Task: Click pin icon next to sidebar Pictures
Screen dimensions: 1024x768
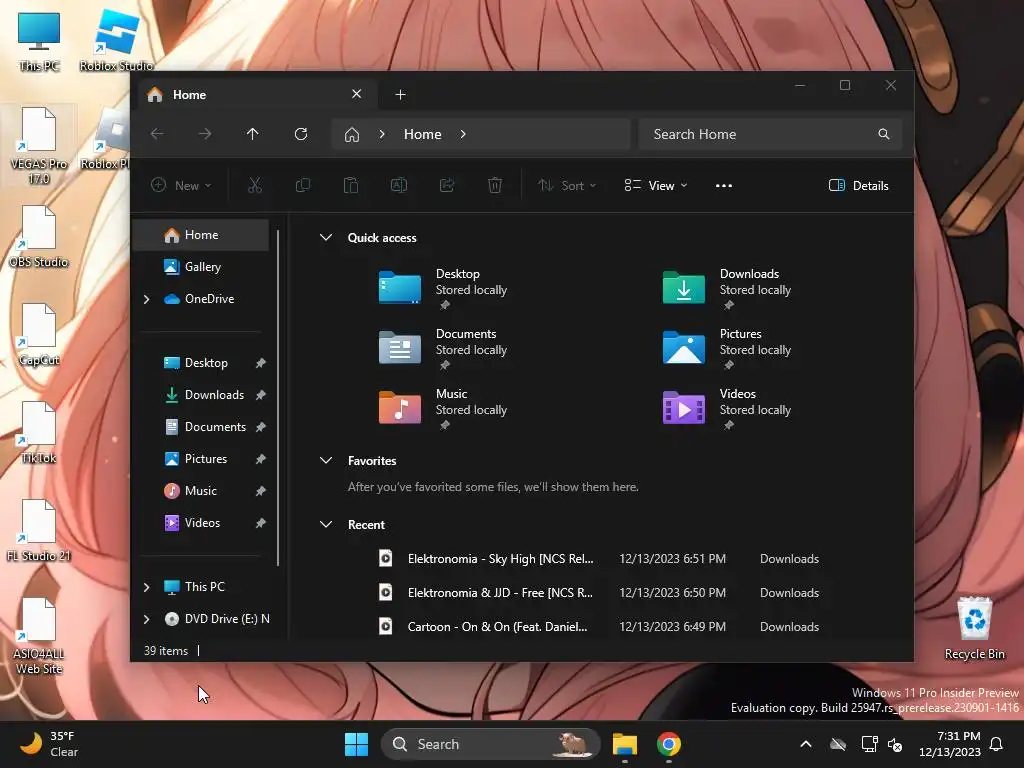Action: [x=261, y=459]
